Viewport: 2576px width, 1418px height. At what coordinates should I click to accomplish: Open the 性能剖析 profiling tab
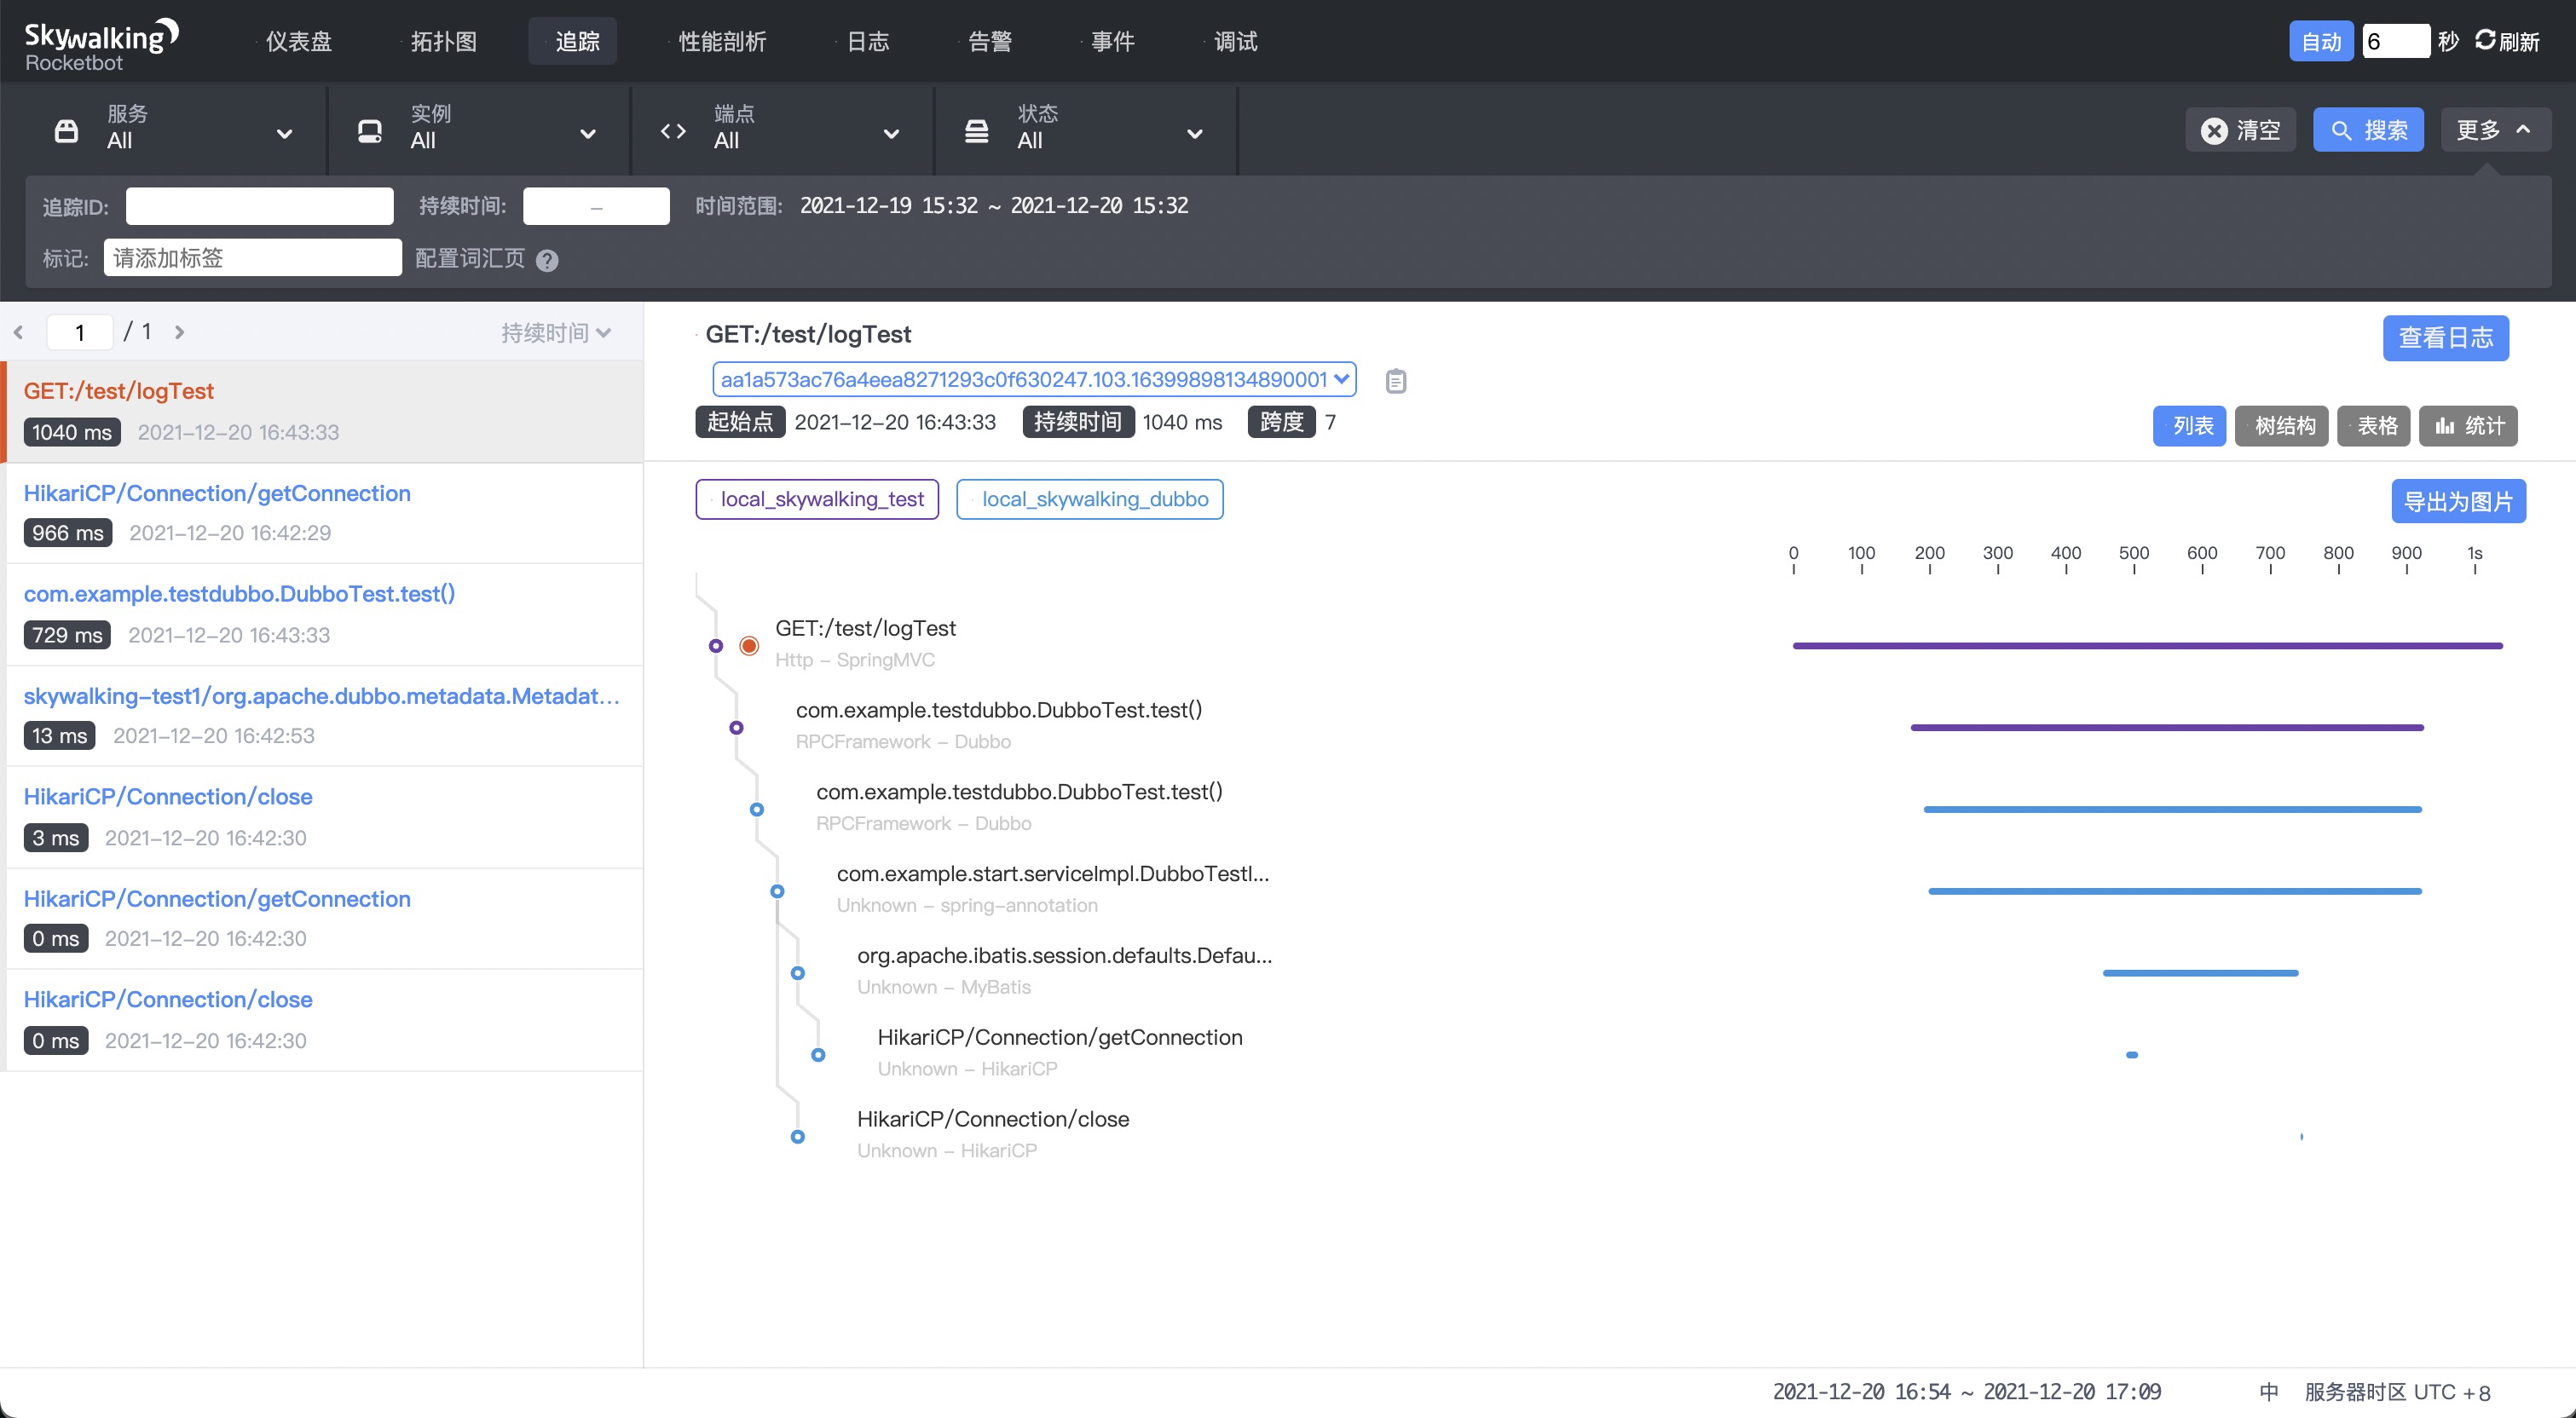[x=722, y=41]
